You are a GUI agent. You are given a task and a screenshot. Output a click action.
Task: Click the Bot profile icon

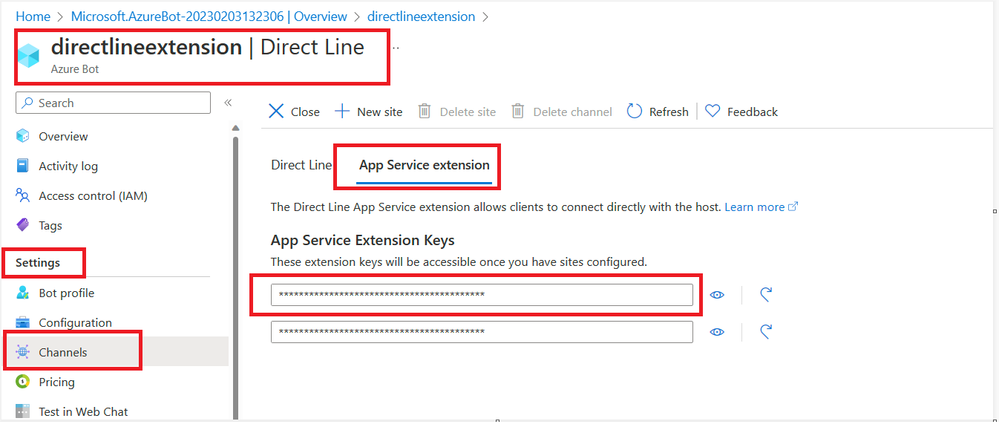click(23, 293)
